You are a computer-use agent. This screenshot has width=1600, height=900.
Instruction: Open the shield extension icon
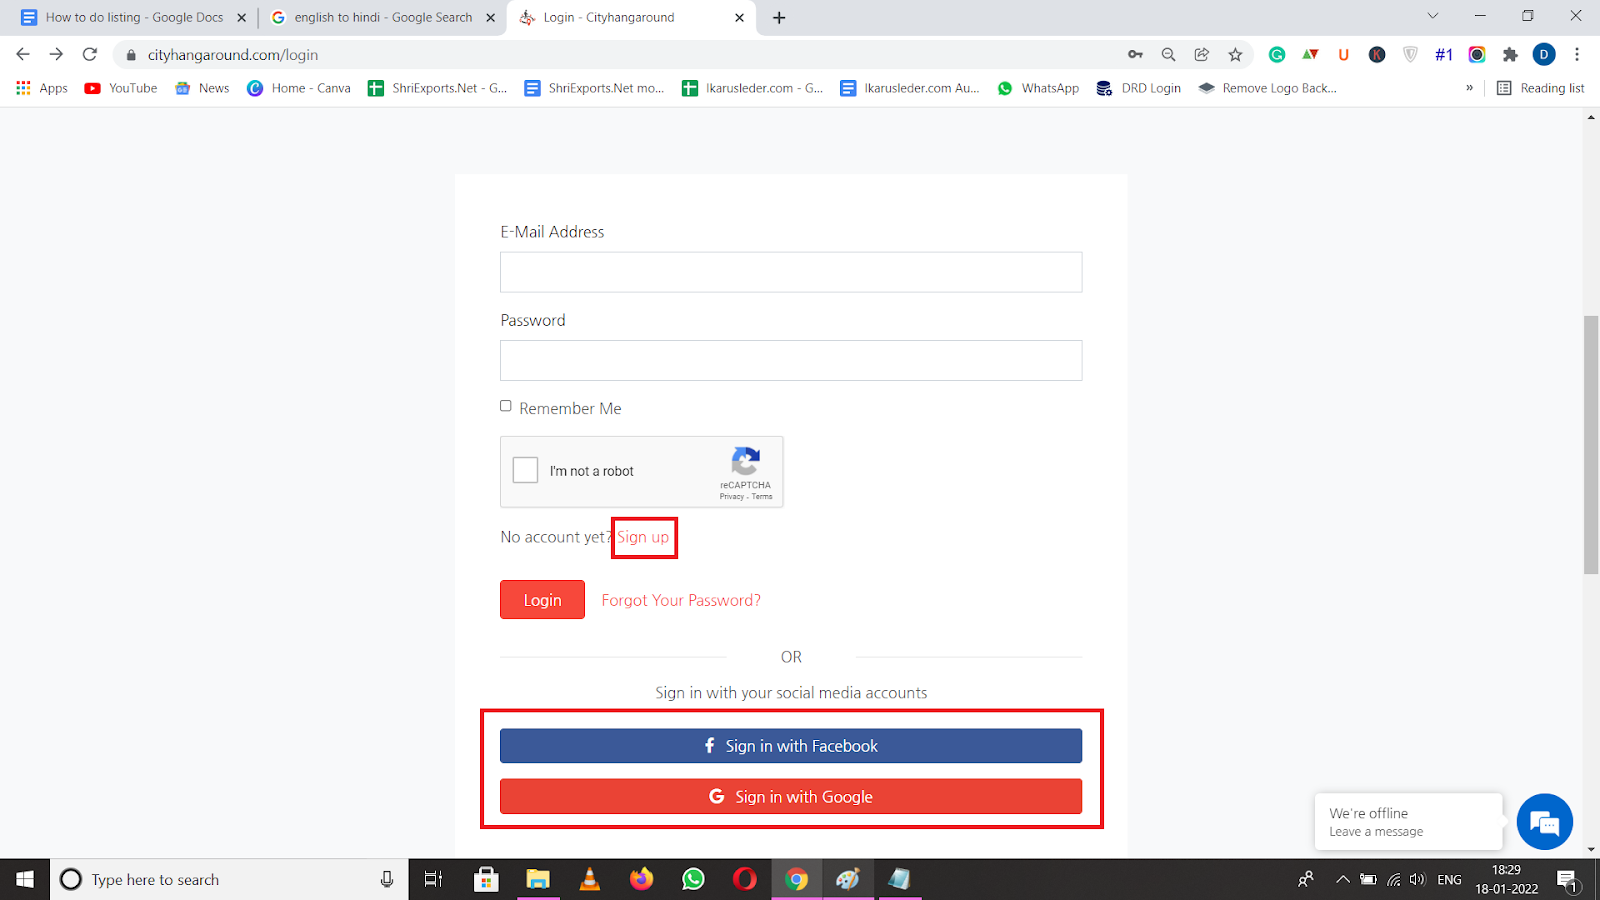(x=1410, y=55)
